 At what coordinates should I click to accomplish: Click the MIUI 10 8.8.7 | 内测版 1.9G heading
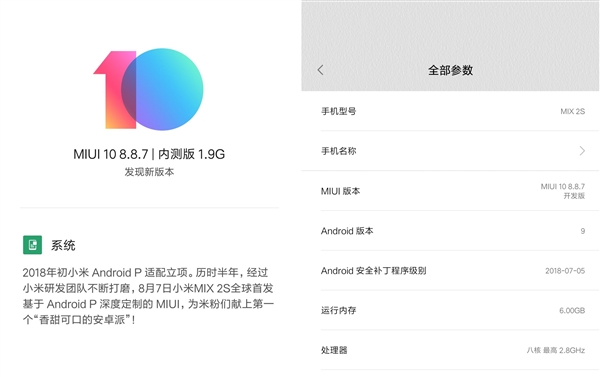tap(149, 154)
